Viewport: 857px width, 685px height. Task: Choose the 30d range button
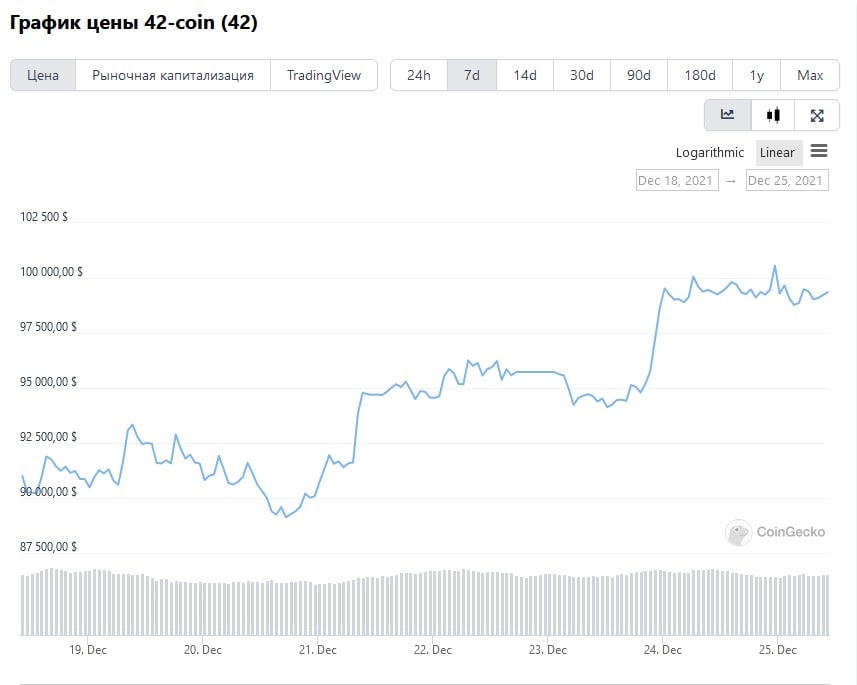582,75
